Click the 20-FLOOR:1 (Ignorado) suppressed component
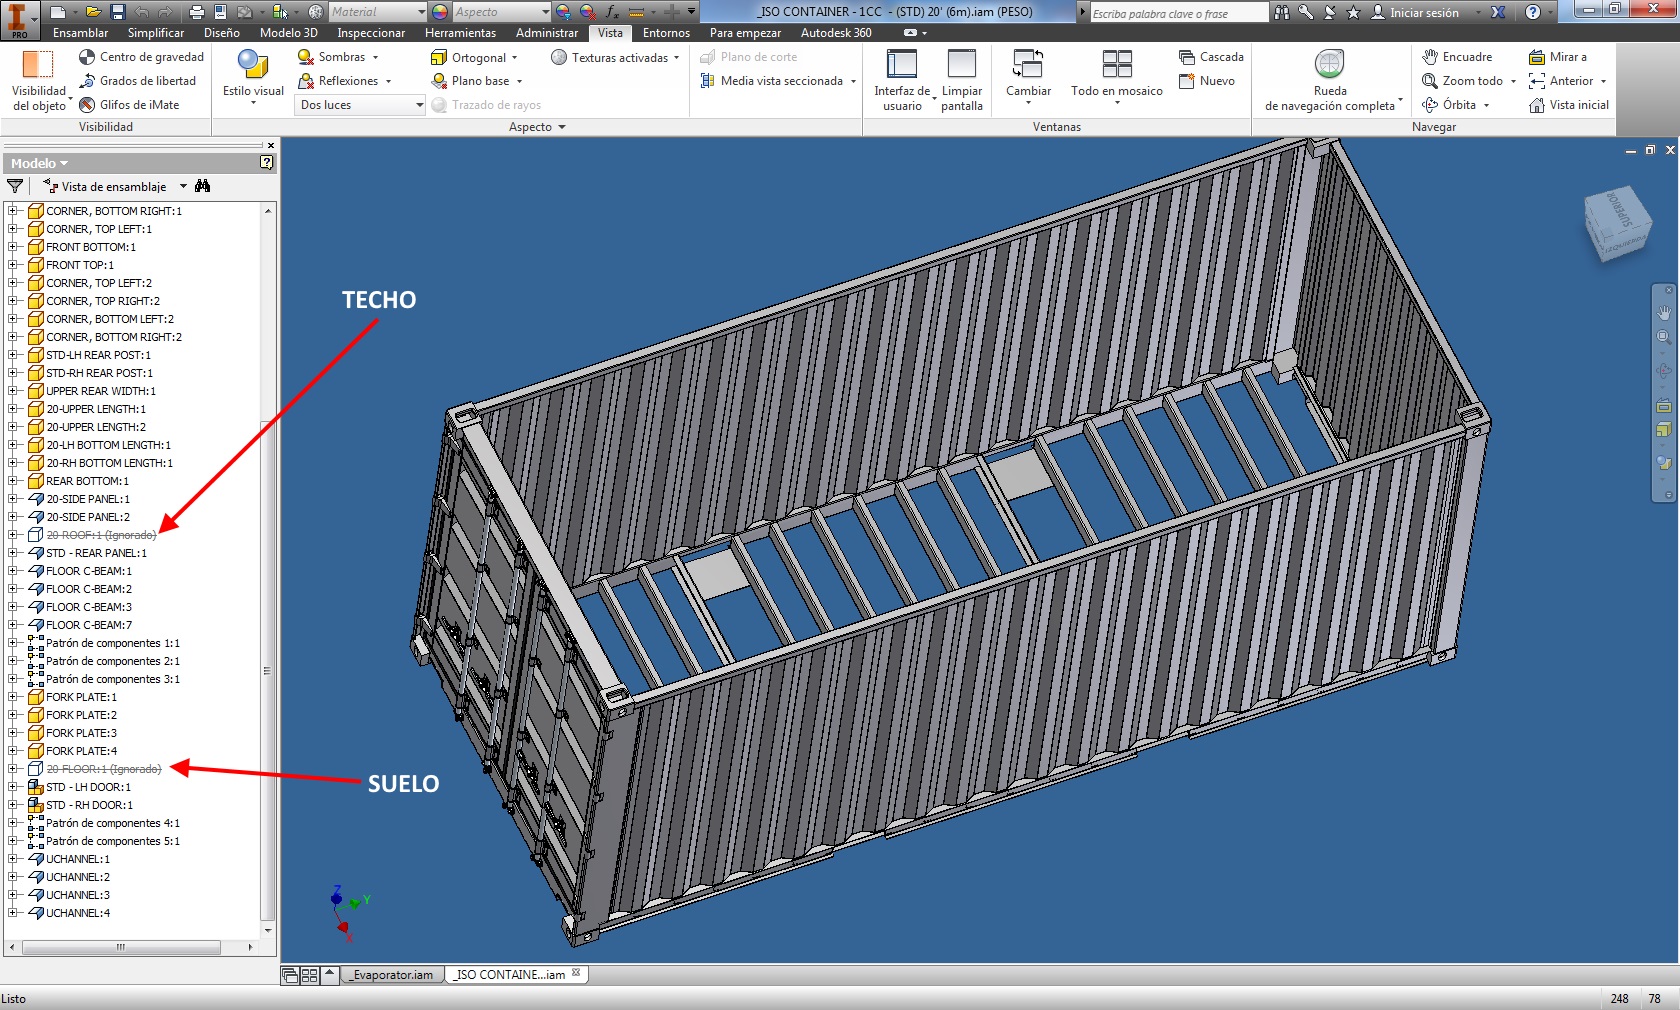The width and height of the screenshot is (1680, 1010). (103, 769)
